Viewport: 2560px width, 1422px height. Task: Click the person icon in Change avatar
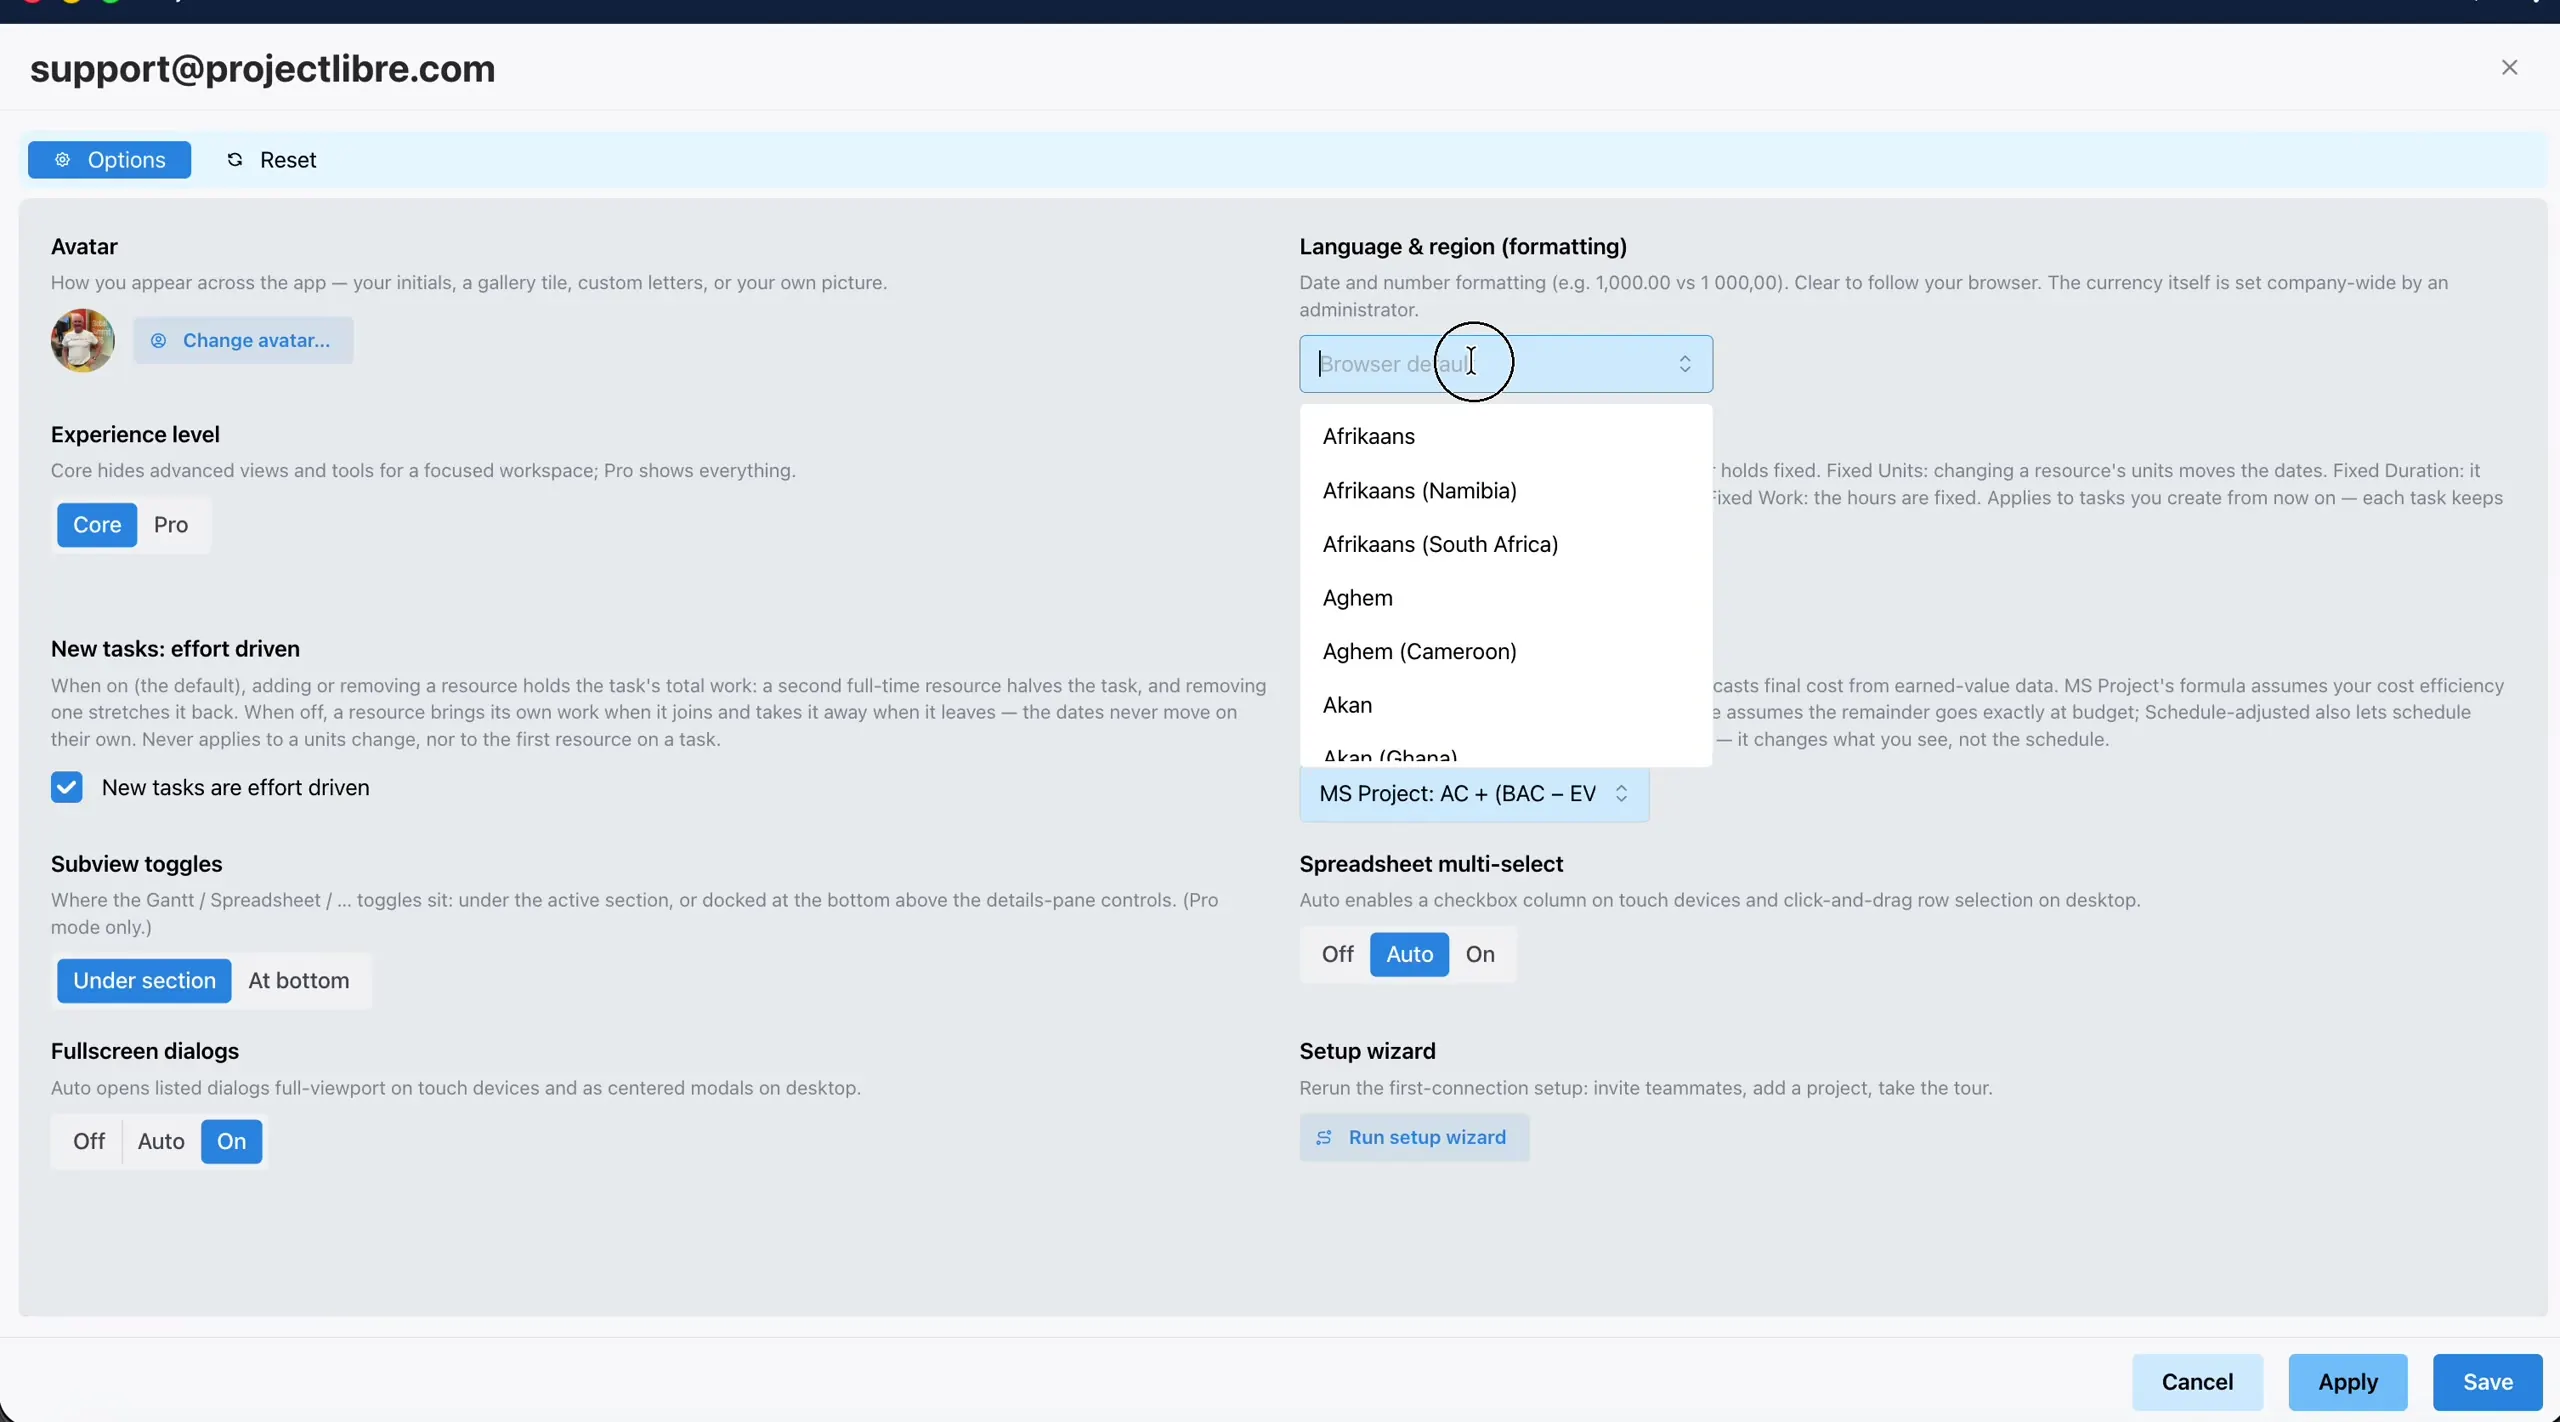(158, 341)
